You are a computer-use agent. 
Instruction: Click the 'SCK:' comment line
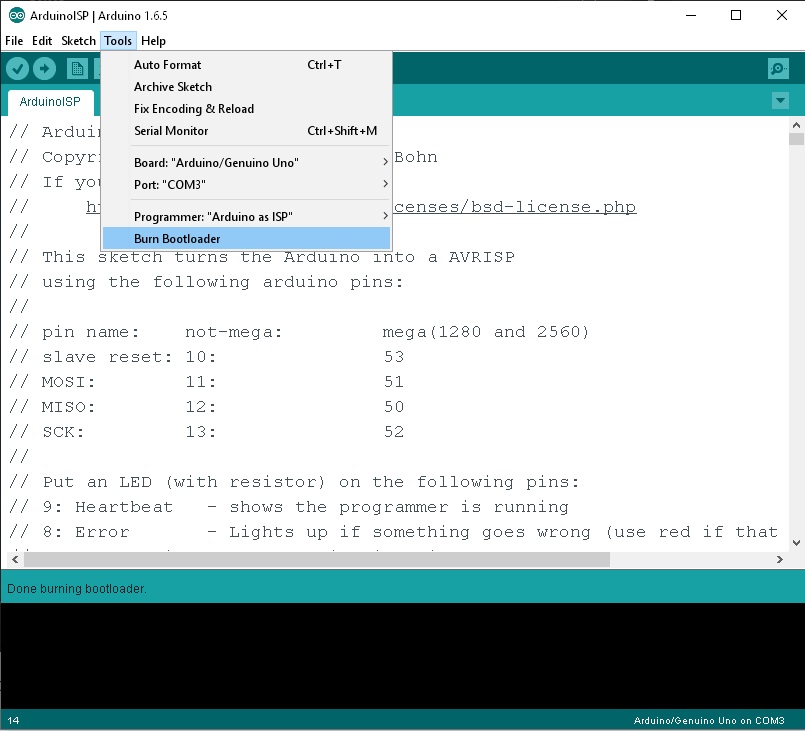tap(206, 432)
